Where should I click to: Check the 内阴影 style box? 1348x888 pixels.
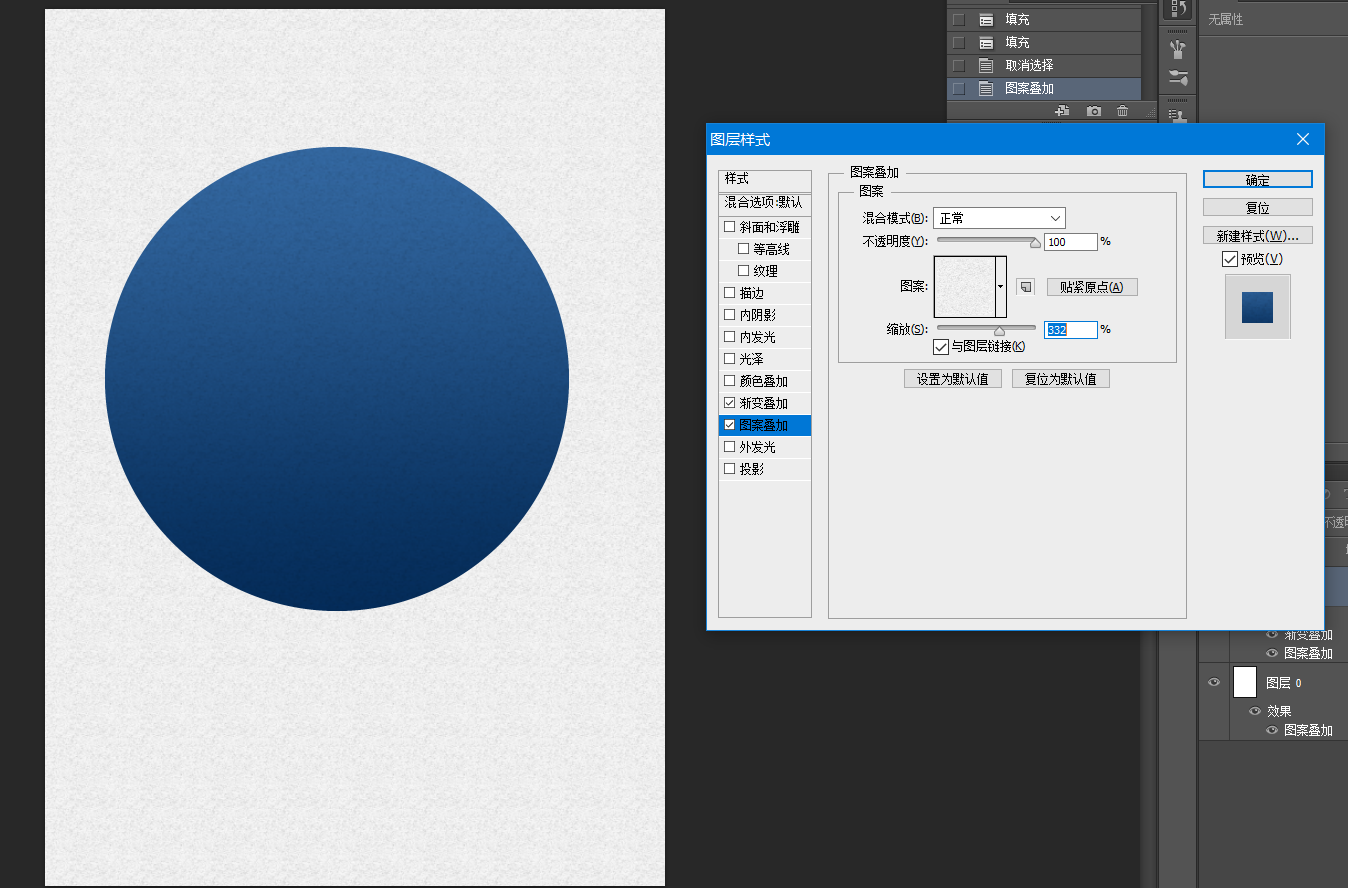click(729, 315)
